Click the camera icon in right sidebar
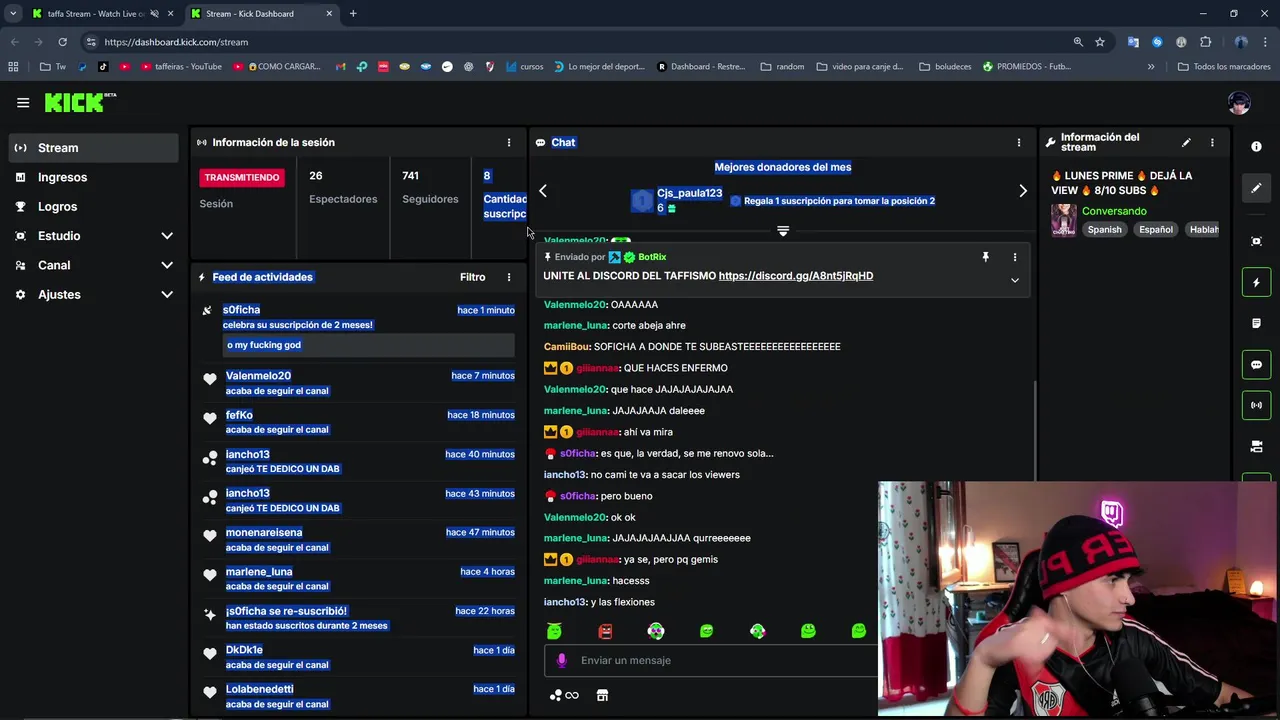 1256,446
